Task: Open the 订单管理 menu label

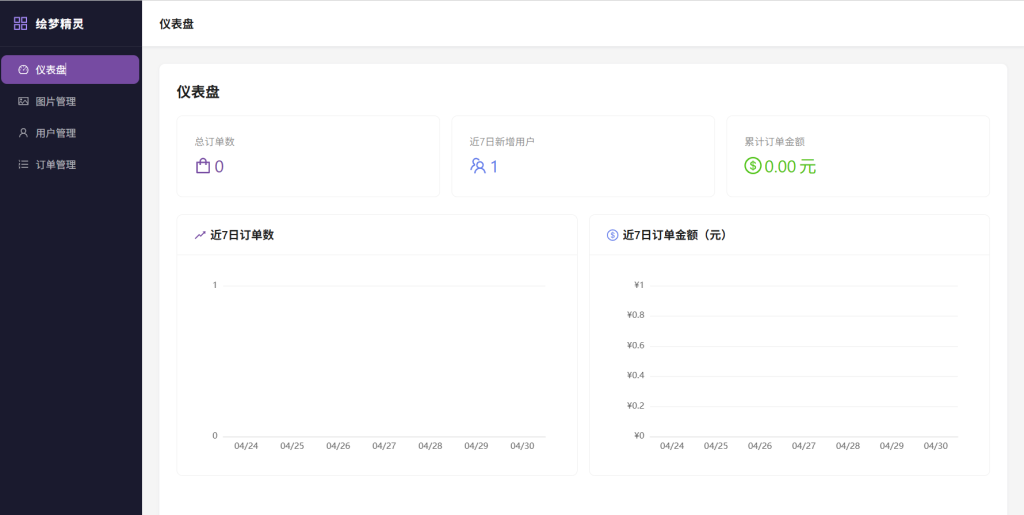Action: [x=56, y=165]
